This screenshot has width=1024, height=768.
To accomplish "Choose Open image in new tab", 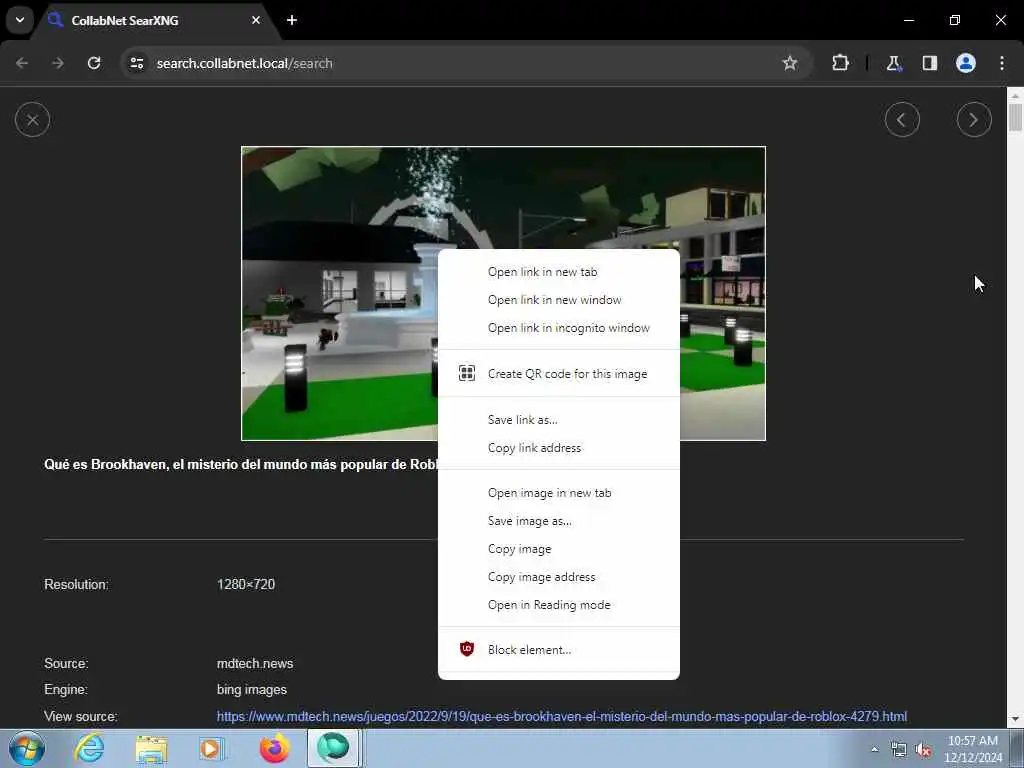I will point(558,493).
